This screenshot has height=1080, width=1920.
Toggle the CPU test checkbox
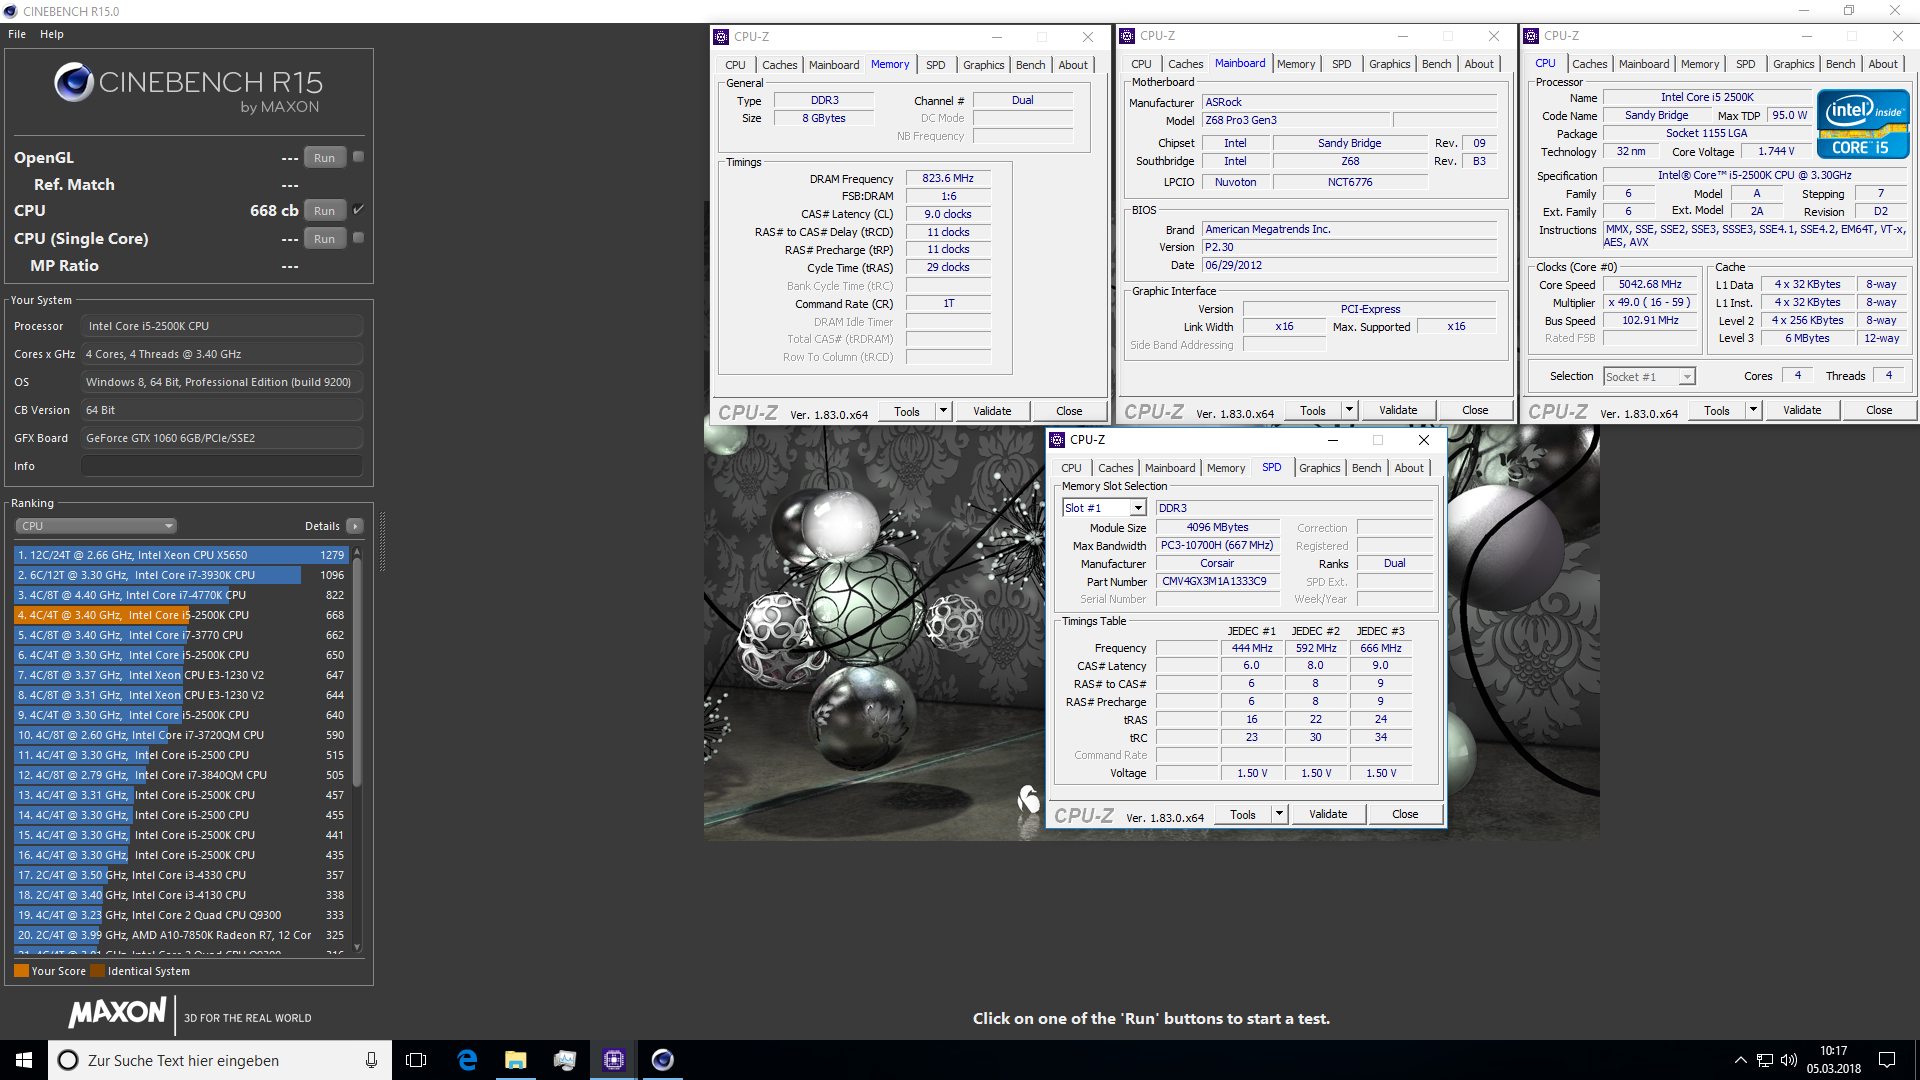click(359, 210)
